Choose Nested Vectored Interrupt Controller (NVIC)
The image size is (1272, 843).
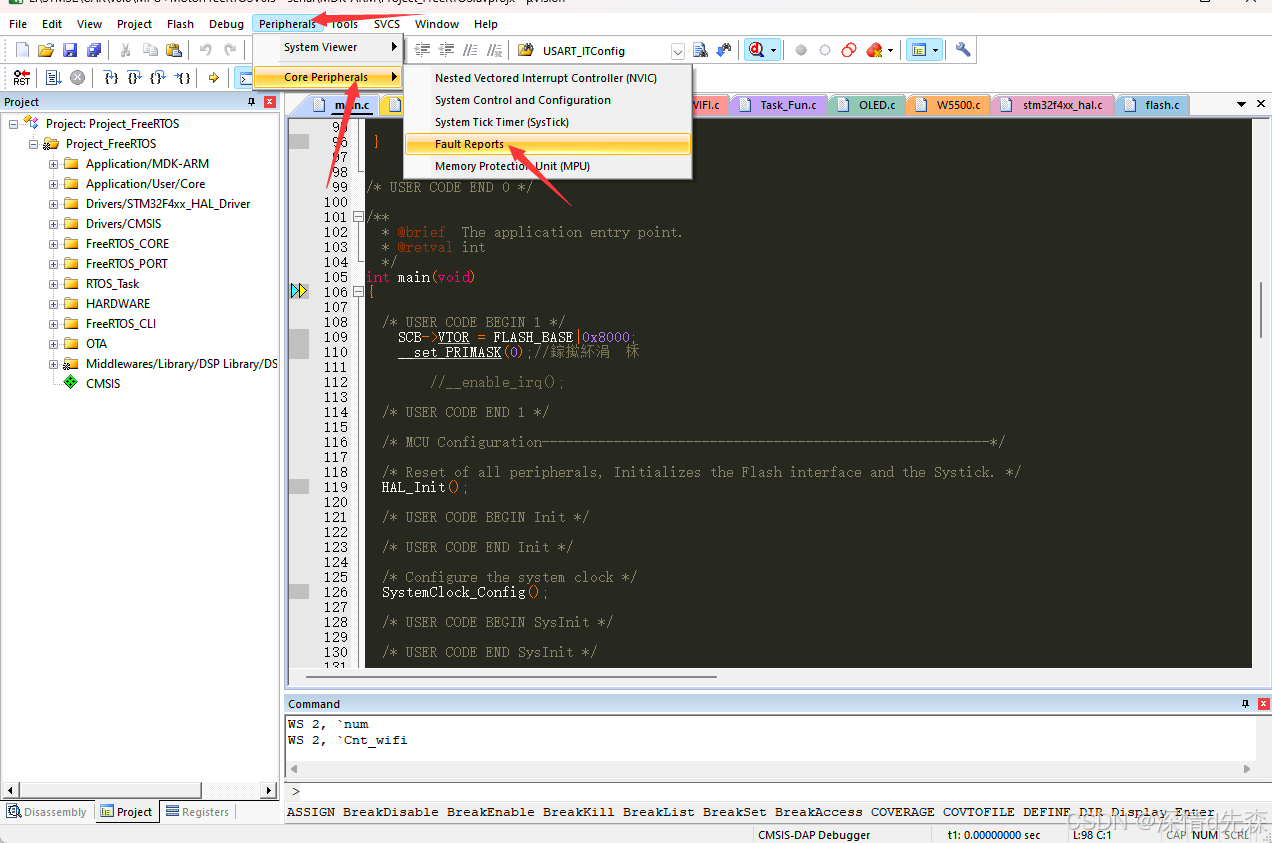click(x=548, y=78)
